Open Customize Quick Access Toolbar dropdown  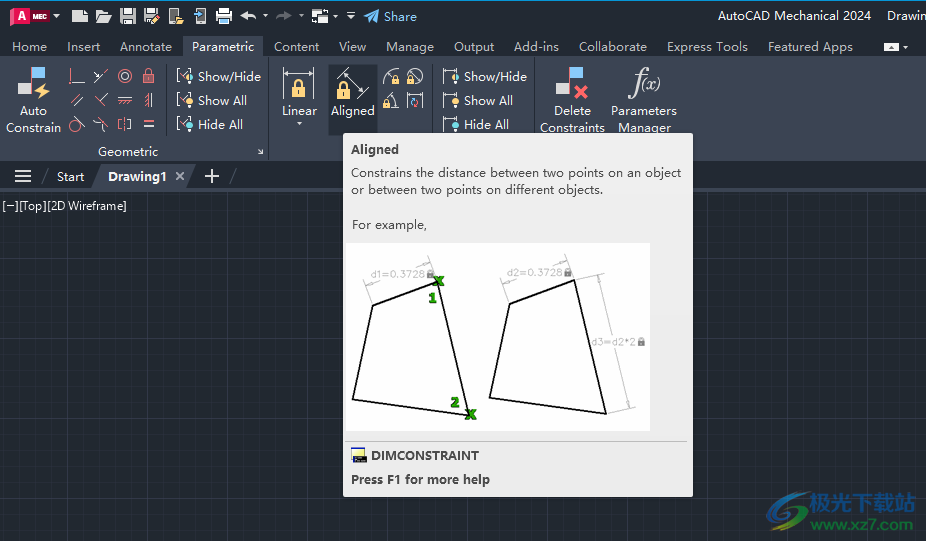351,16
